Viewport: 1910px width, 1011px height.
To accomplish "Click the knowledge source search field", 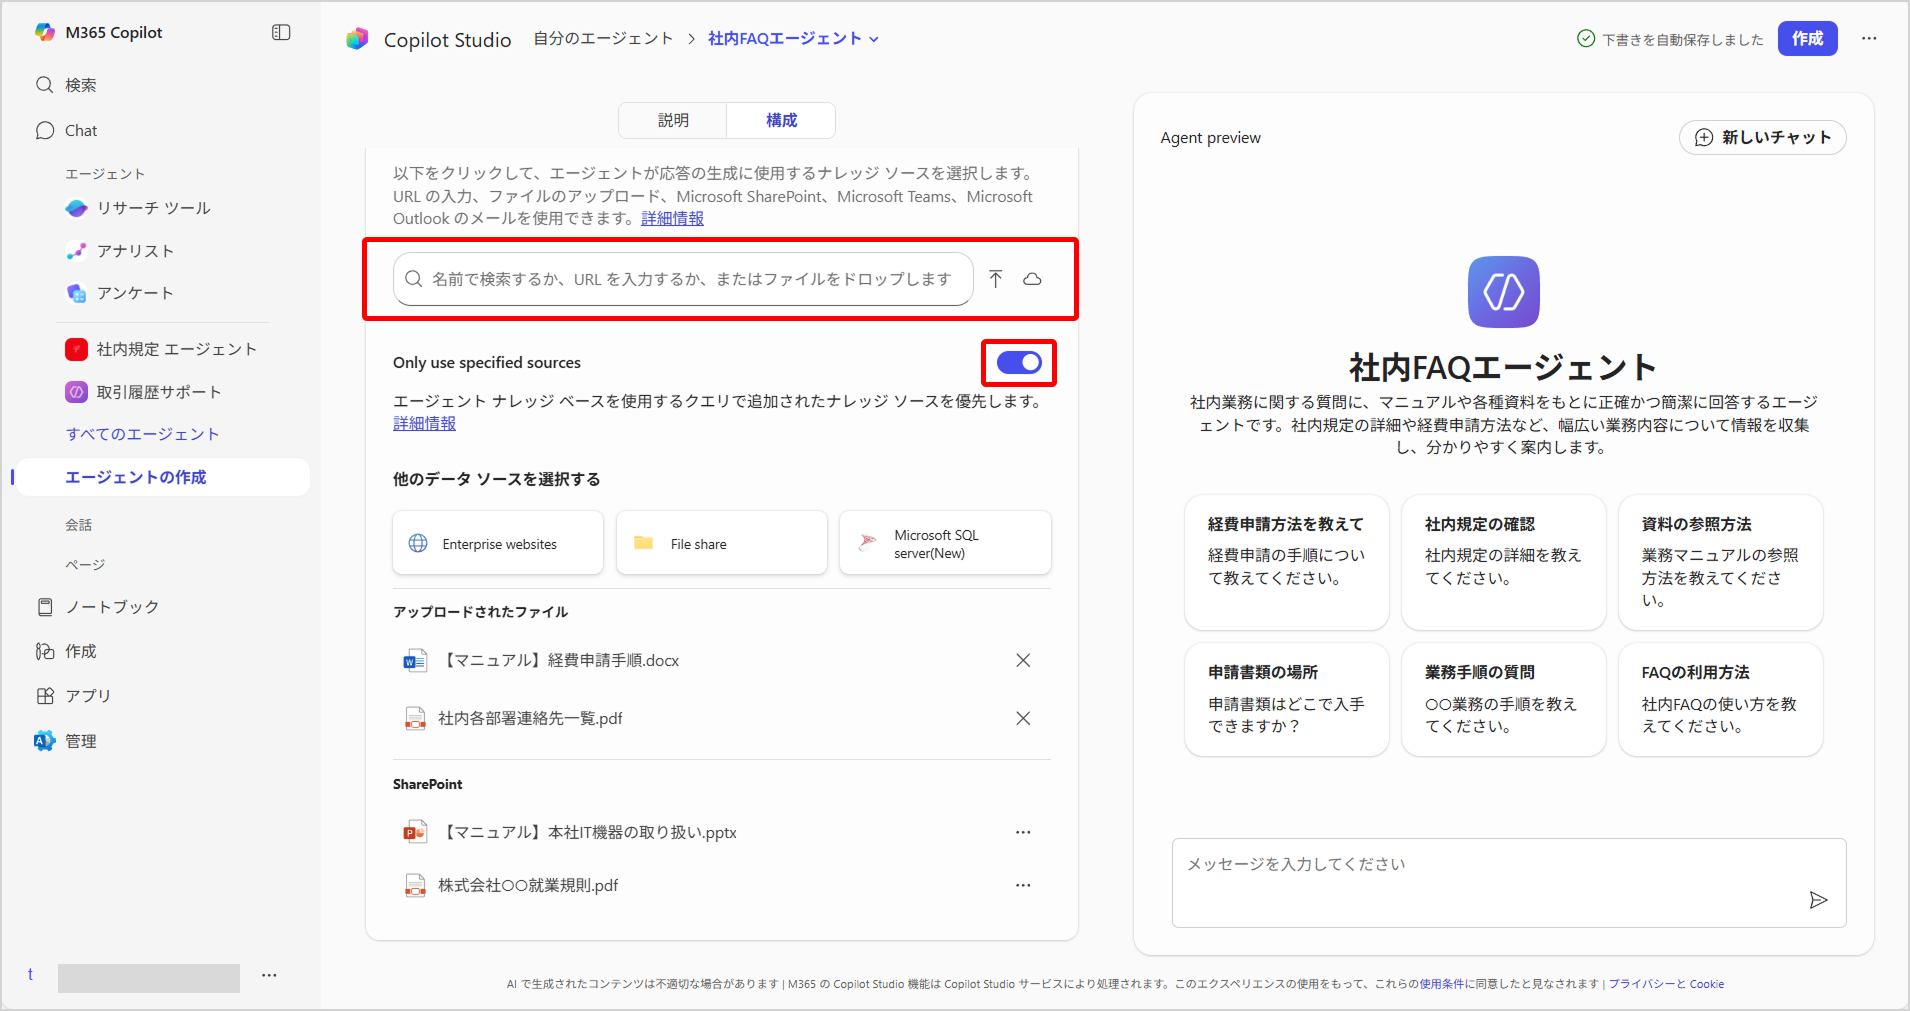I will [690, 279].
